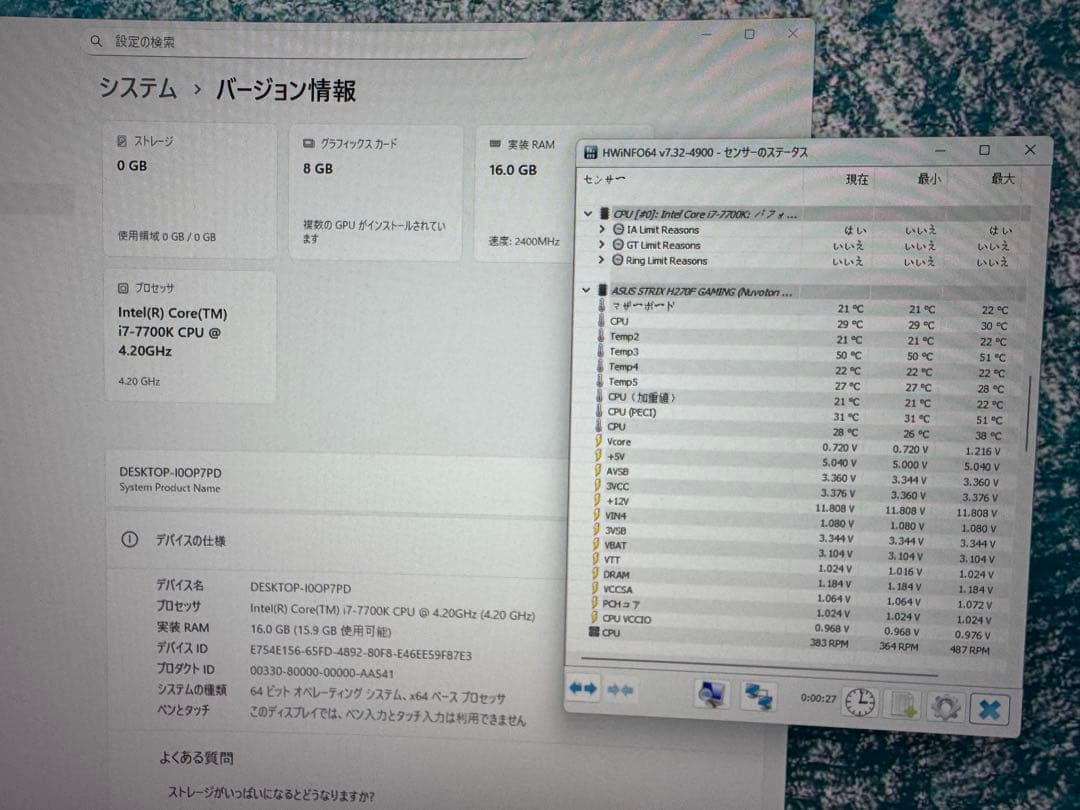Click the 最大 column header
Screen dimensions: 1080x810
[1001, 180]
